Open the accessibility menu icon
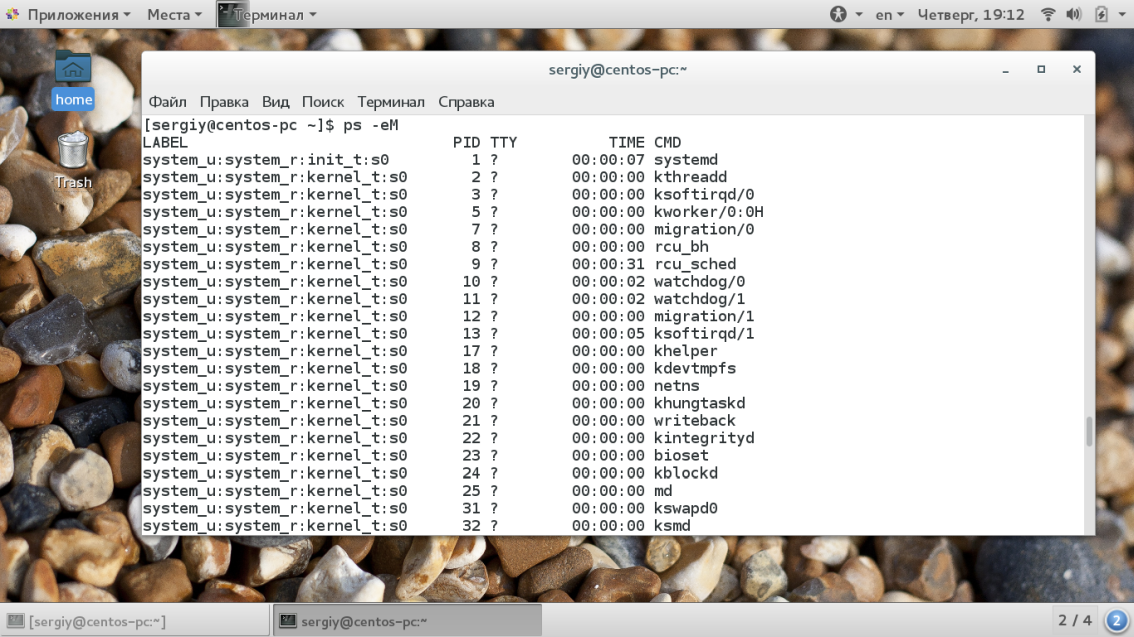1134x637 pixels. pyautogui.click(x=838, y=14)
